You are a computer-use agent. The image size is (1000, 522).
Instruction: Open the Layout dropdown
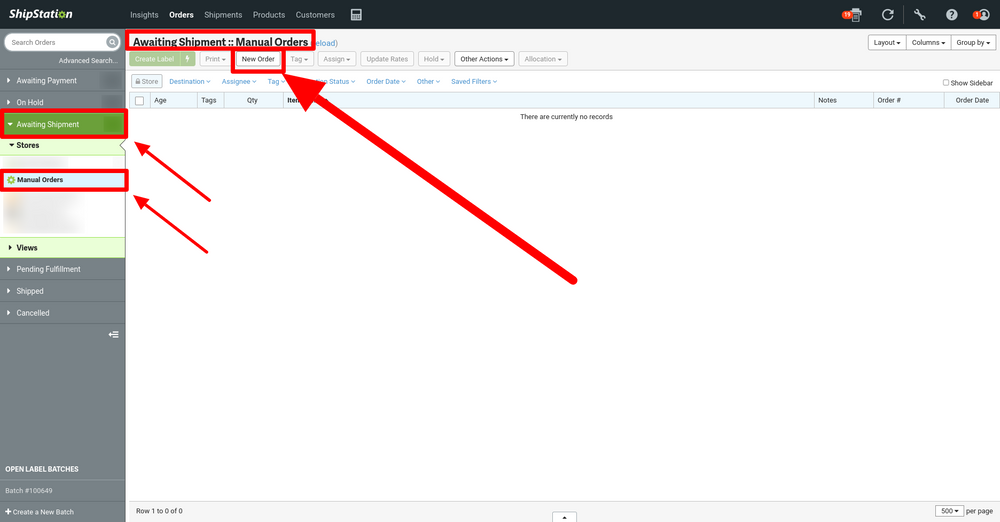point(886,42)
